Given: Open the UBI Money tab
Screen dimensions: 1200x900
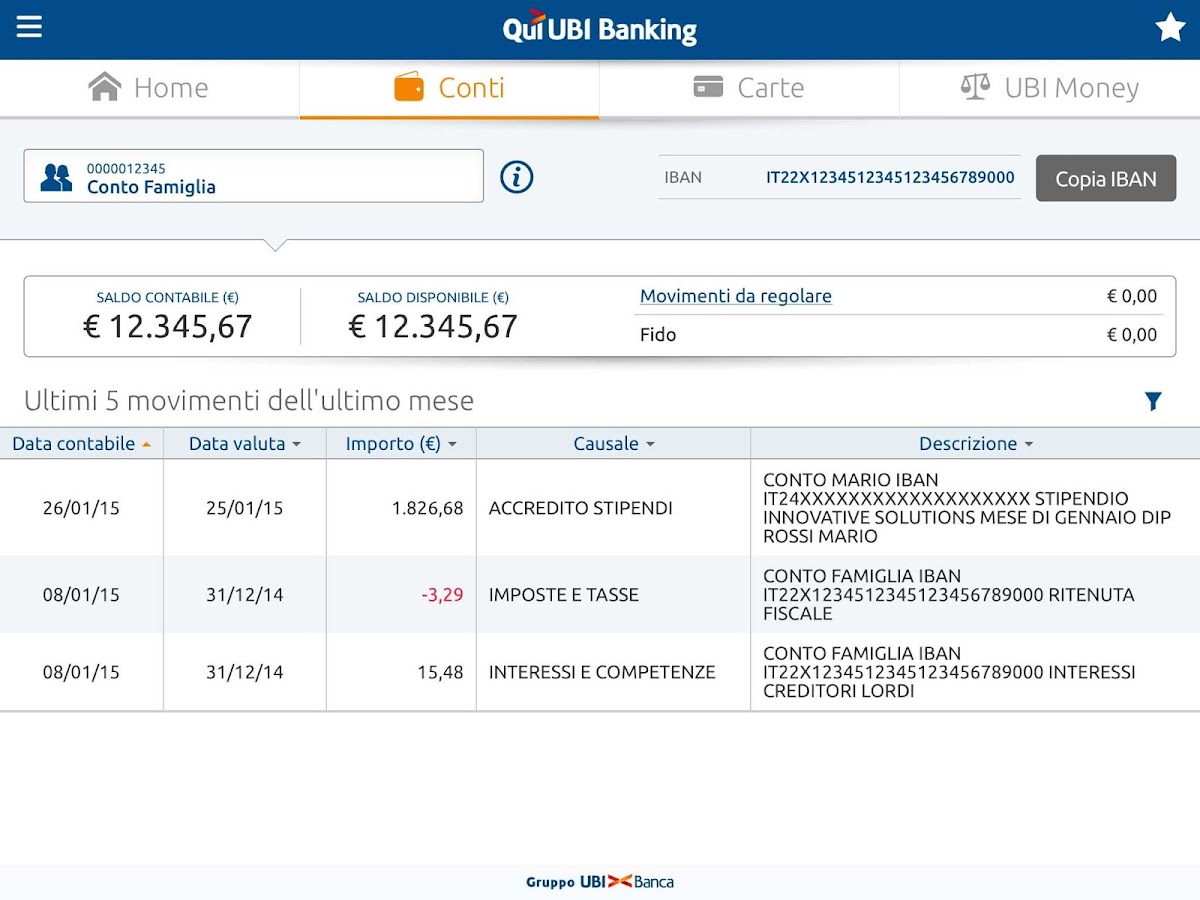Looking at the screenshot, I should pos(1050,88).
